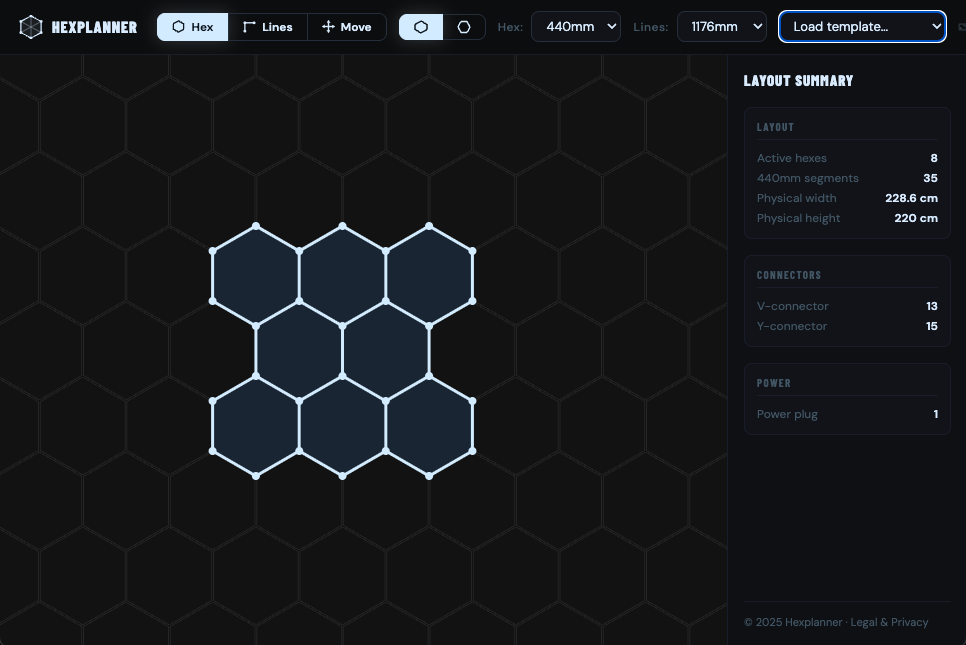Activate the Move tool
The height and width of the screenshot is (645, 966).
[x=347, y=27]
